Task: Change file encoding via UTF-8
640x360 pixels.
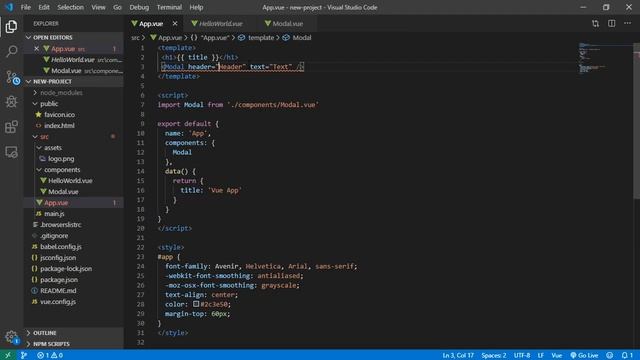Action: [x=522, y=356]
